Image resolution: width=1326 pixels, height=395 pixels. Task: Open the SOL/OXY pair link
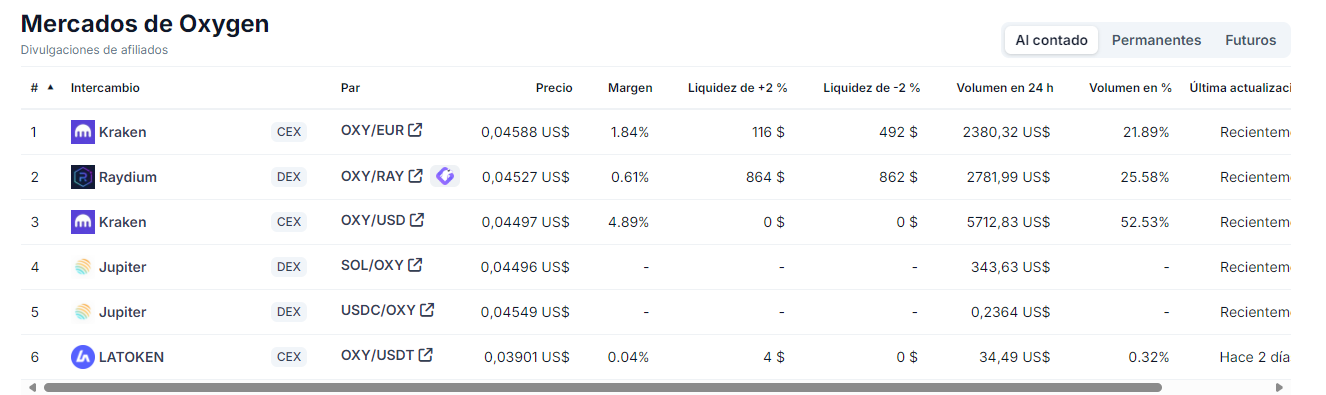pyautogui.click(x=372, y=265)
